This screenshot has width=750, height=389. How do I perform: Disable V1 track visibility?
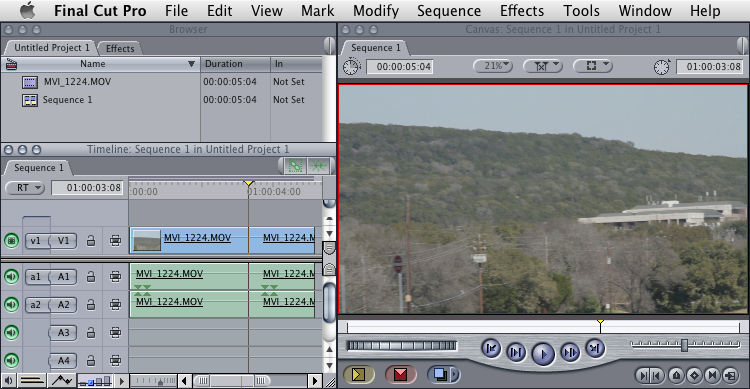pyautogui.click(x=11, y=240)
